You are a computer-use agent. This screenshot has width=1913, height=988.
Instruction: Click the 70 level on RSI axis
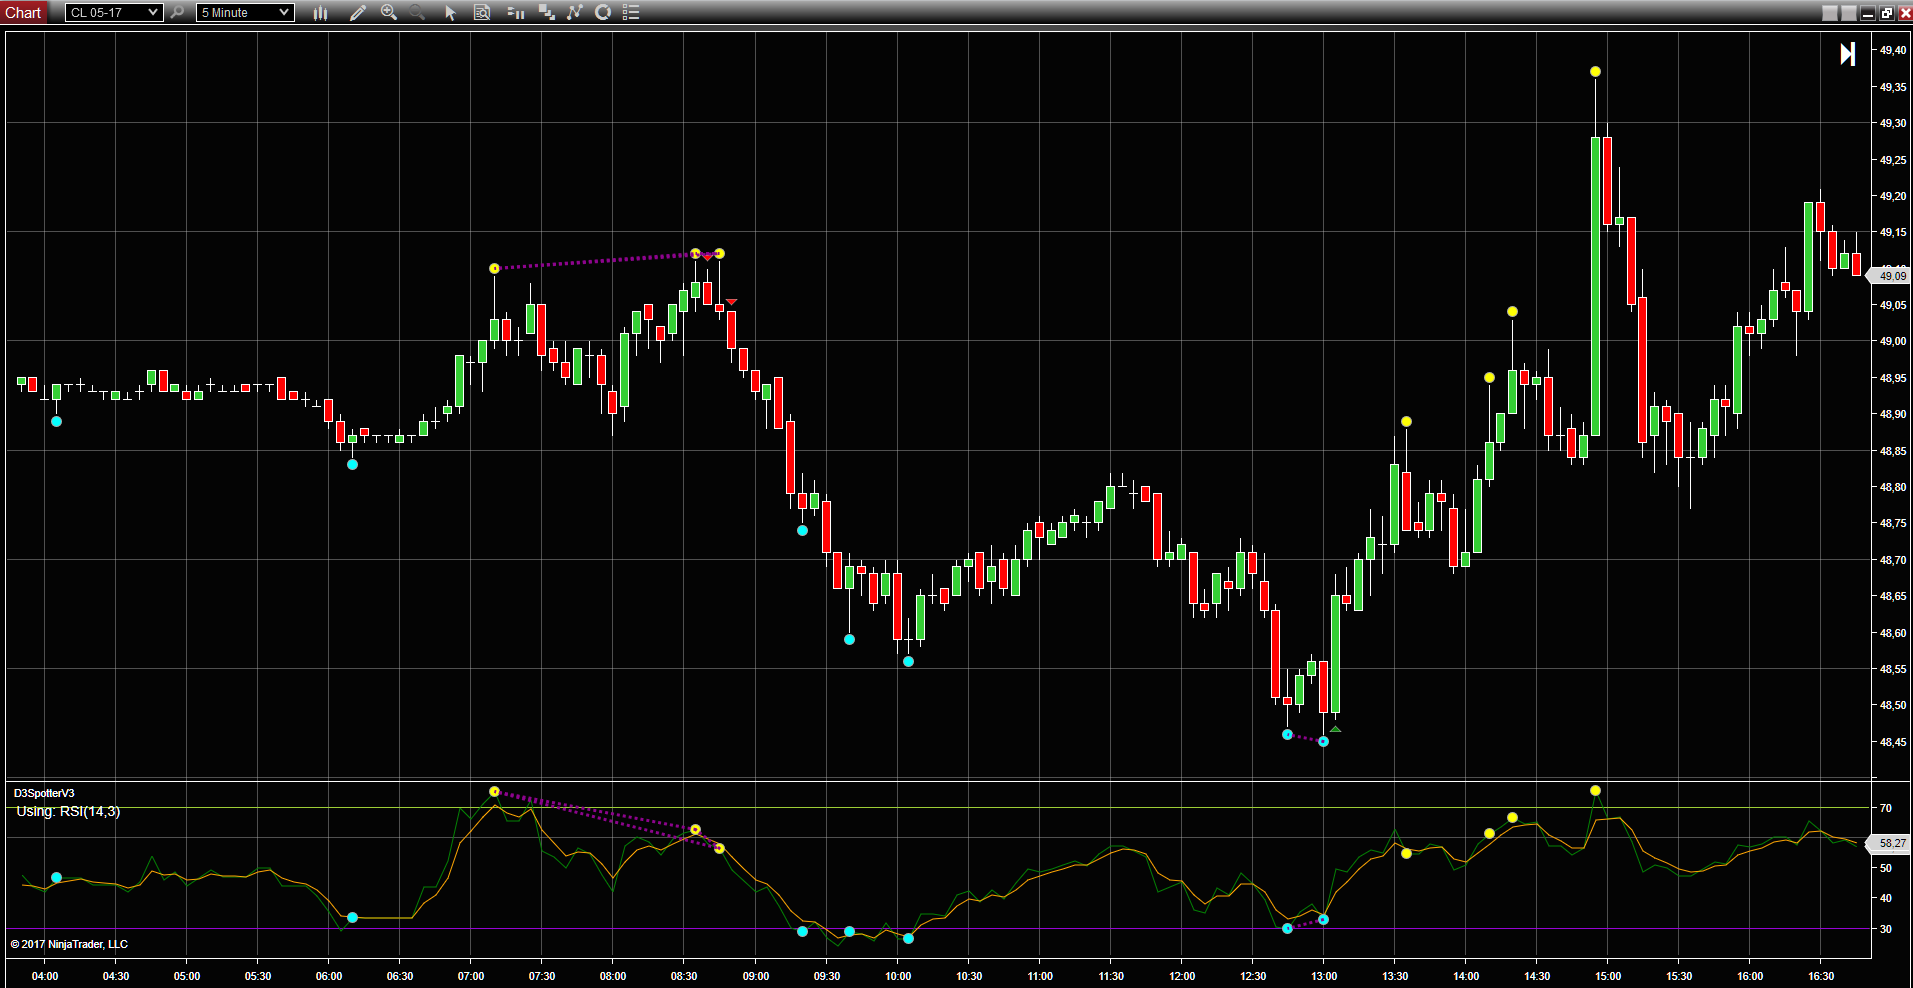(x=1885, y=808)
